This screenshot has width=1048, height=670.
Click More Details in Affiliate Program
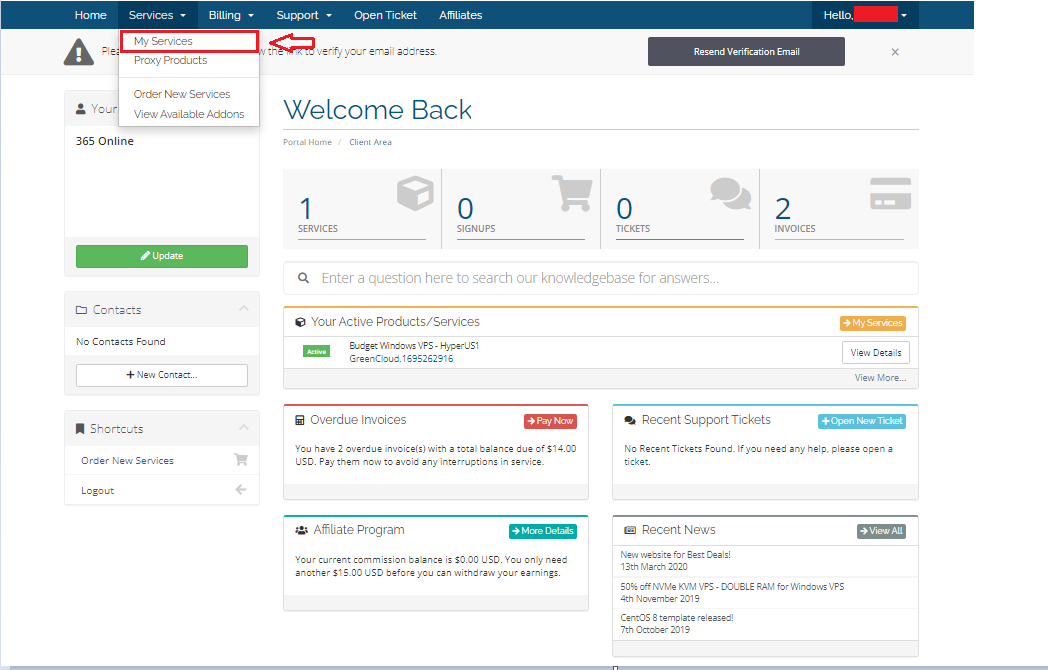(x=543, y=531)
